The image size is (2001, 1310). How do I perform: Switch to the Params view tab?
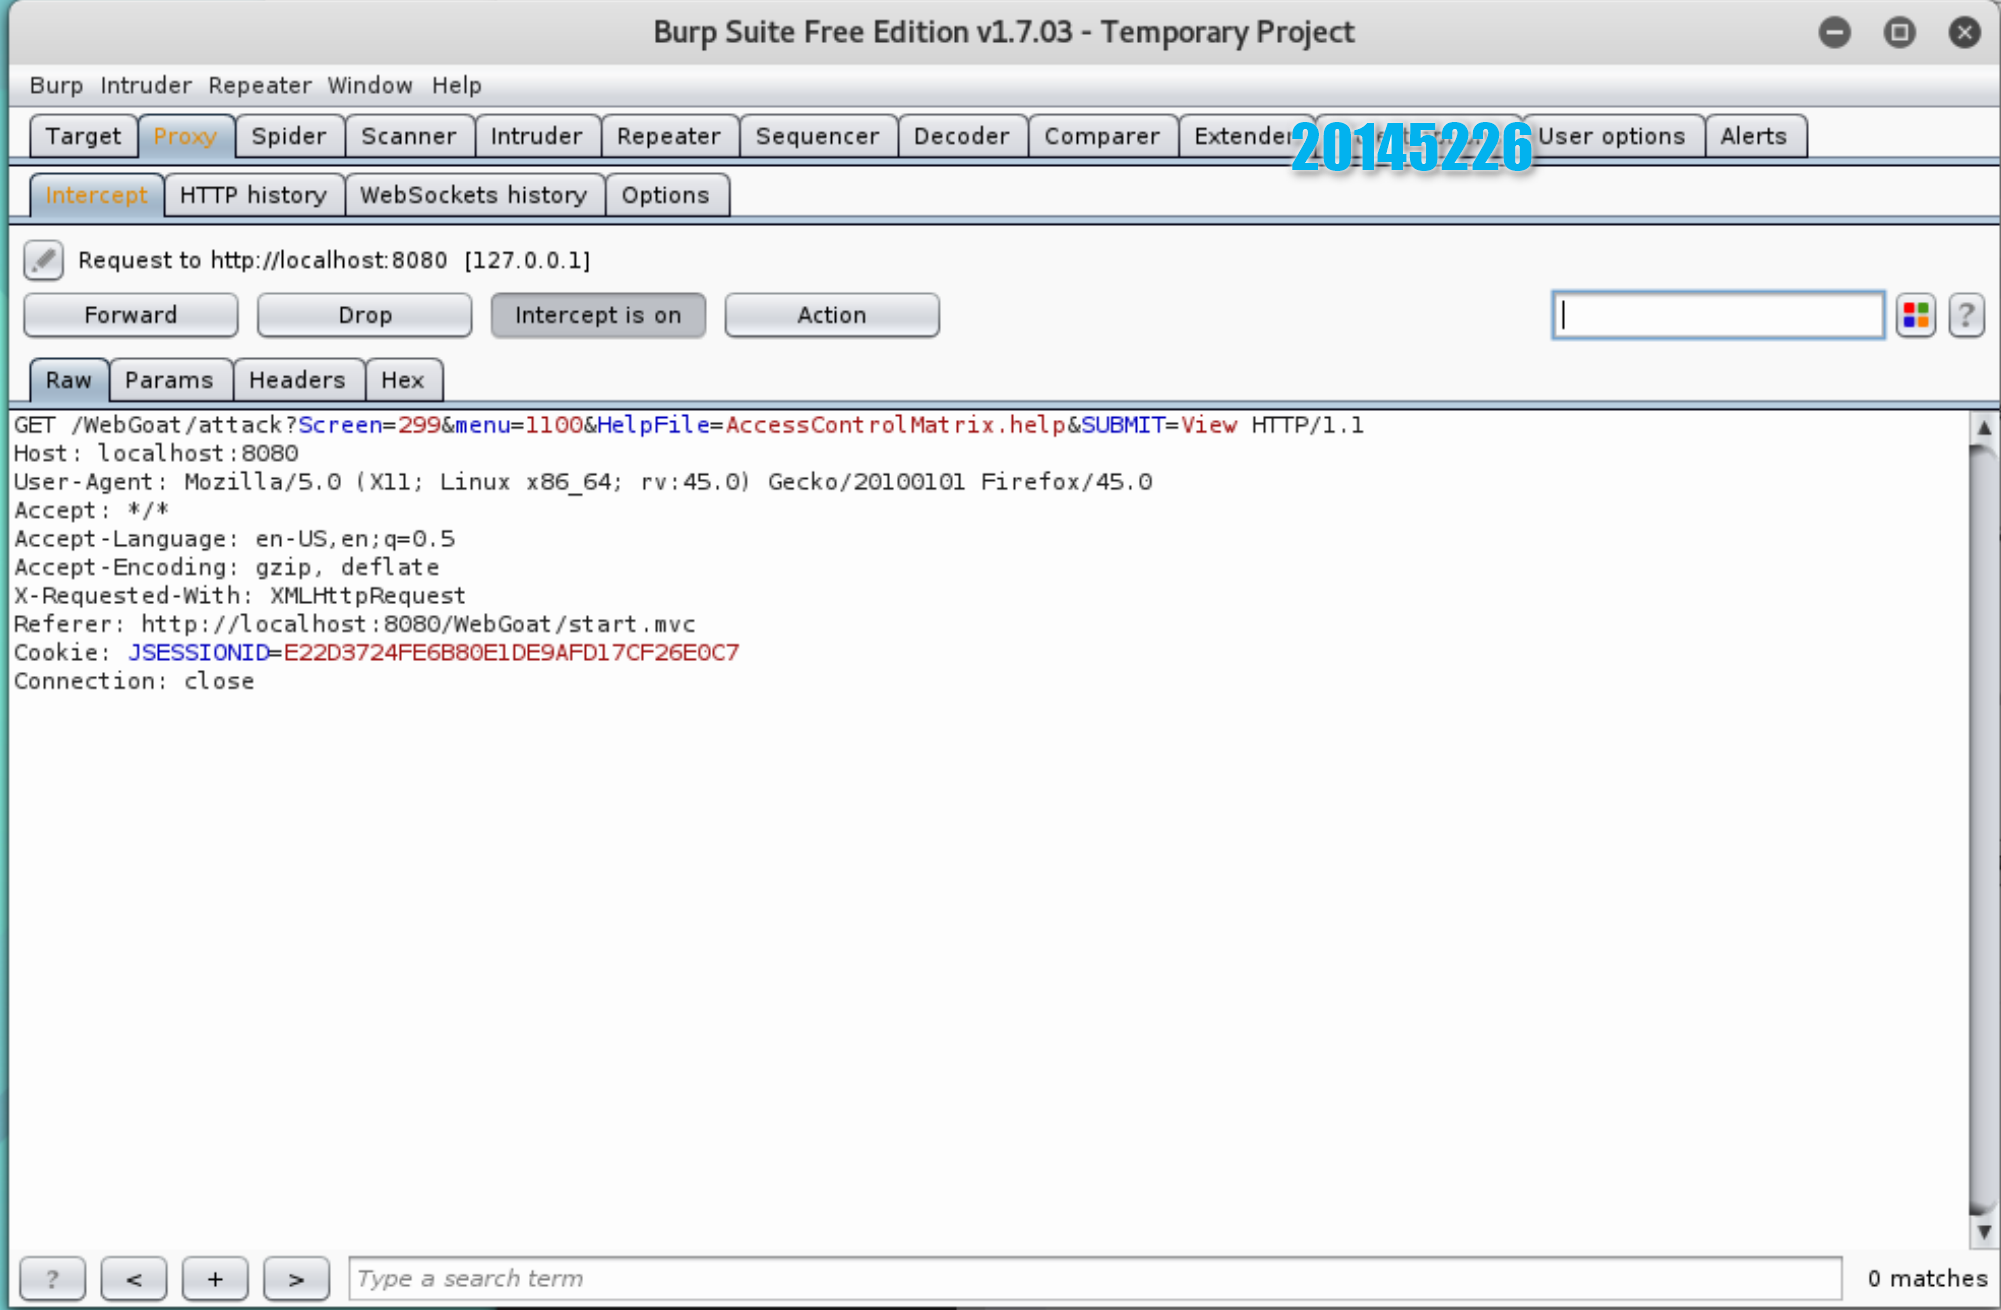169,380
